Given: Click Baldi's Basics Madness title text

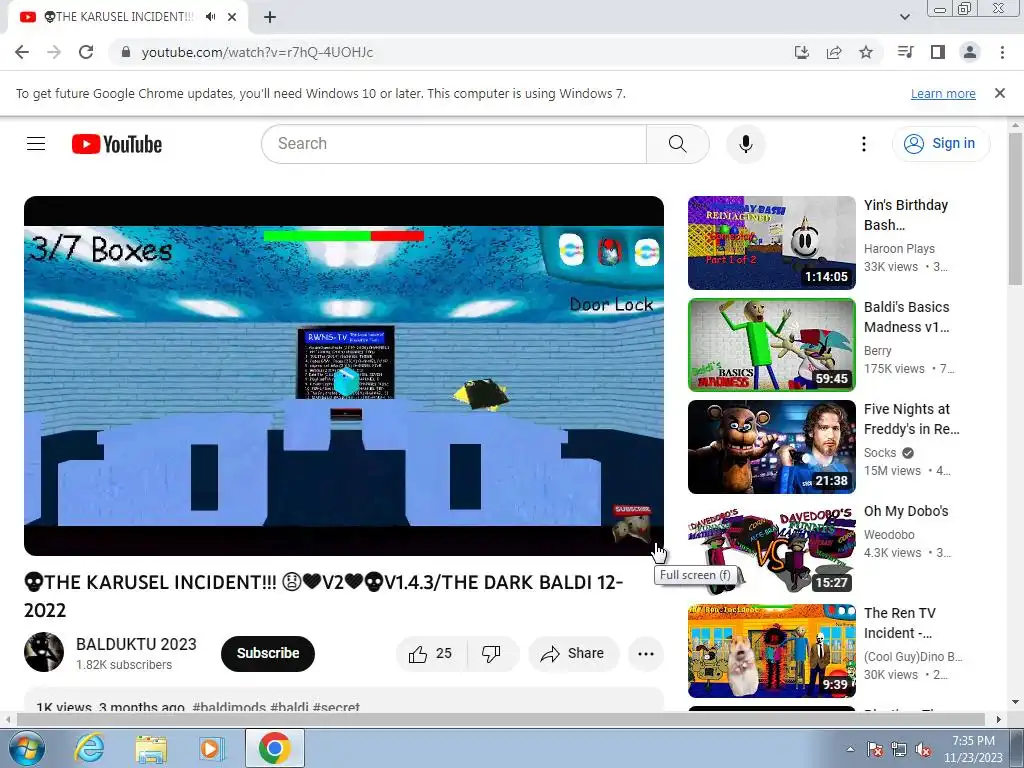Looking at the screenshot, I should tap(906, 317).
